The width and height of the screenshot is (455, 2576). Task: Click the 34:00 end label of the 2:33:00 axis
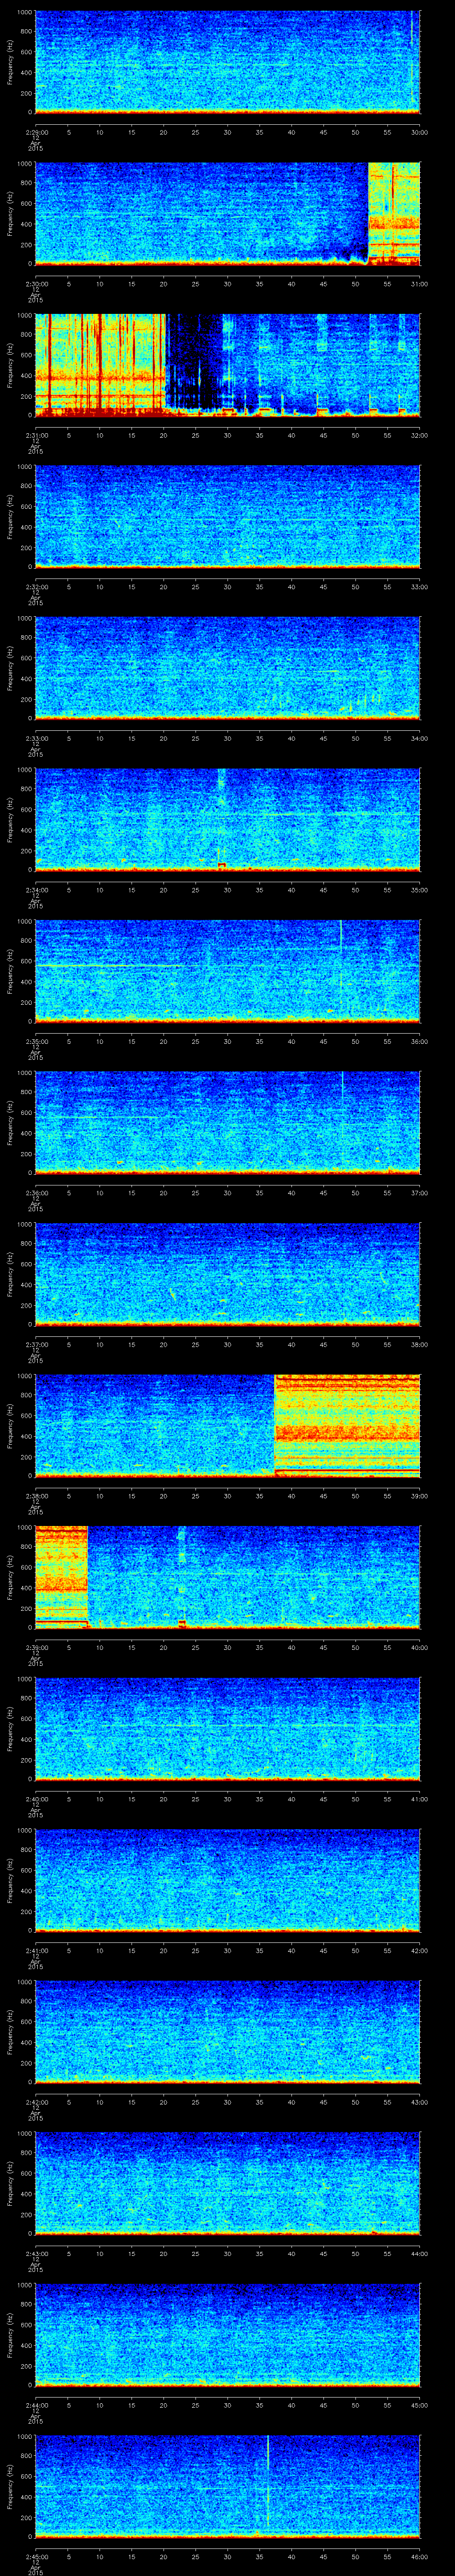[x=420, y=738]
